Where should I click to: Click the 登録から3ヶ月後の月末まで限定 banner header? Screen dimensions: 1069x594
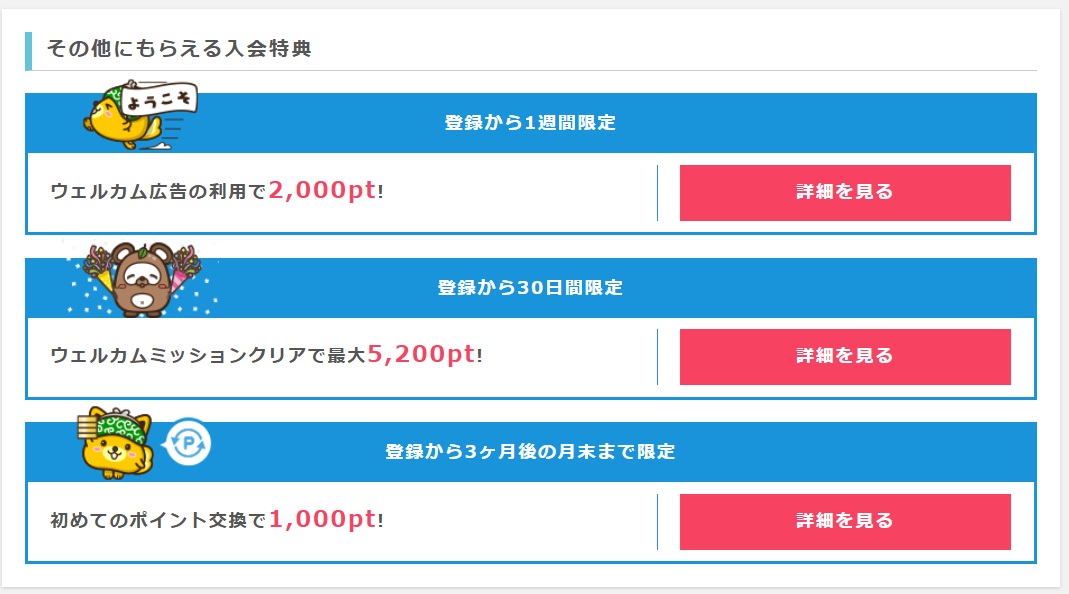(x=530, y=452)
